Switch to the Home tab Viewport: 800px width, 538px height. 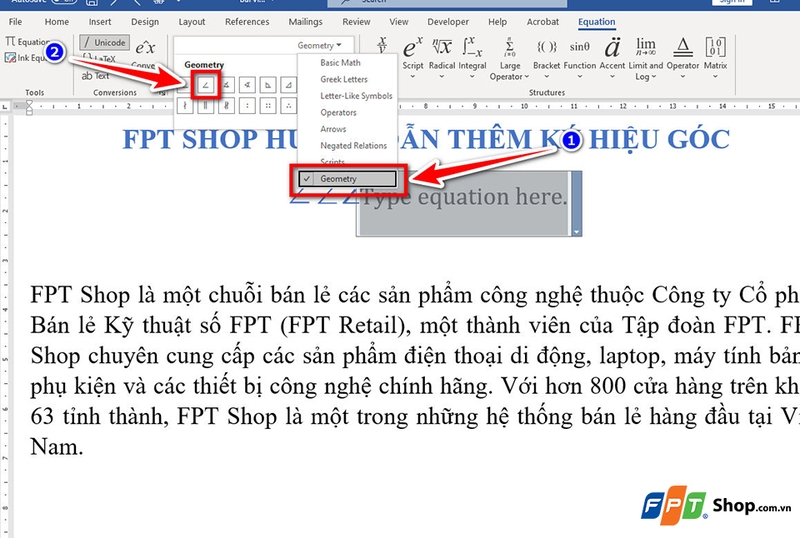tap(57, 21)
